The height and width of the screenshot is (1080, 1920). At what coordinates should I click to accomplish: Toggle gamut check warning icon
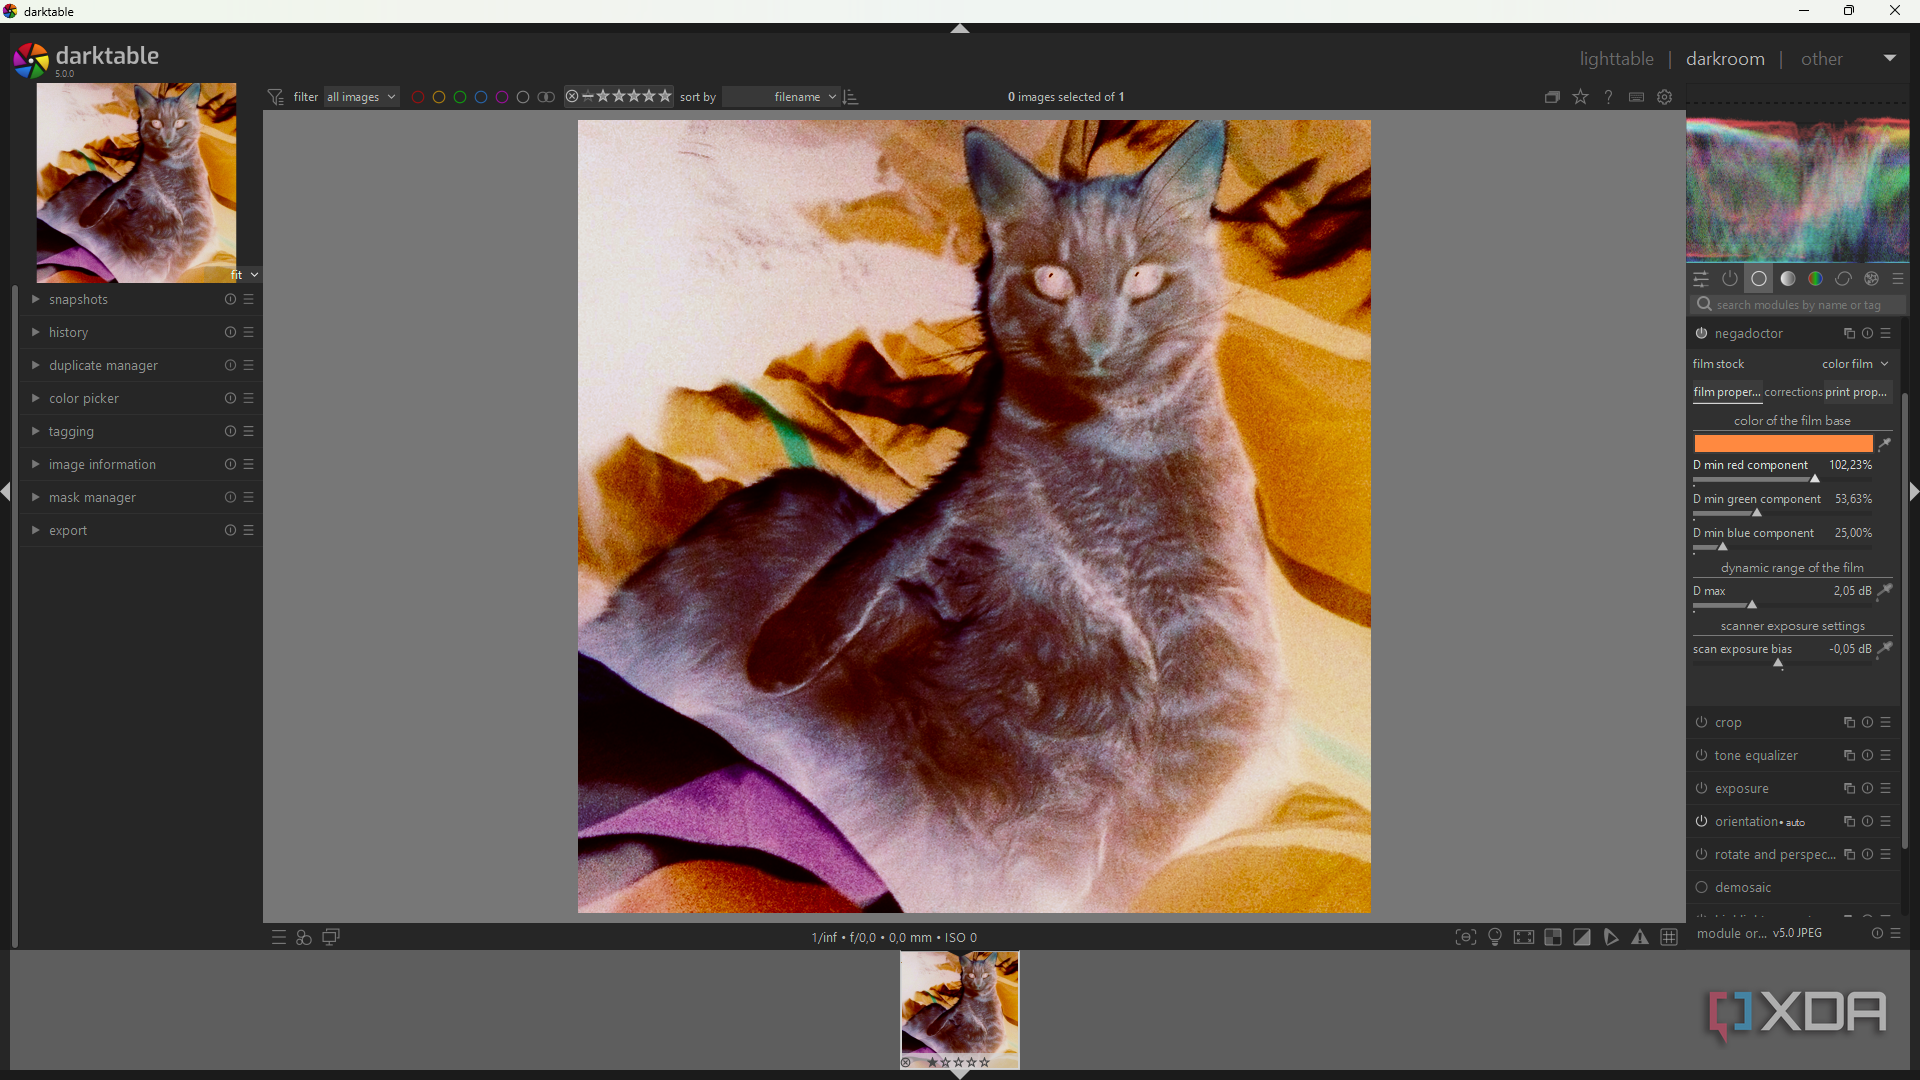pyautogui.click(x=1640, y=937)
